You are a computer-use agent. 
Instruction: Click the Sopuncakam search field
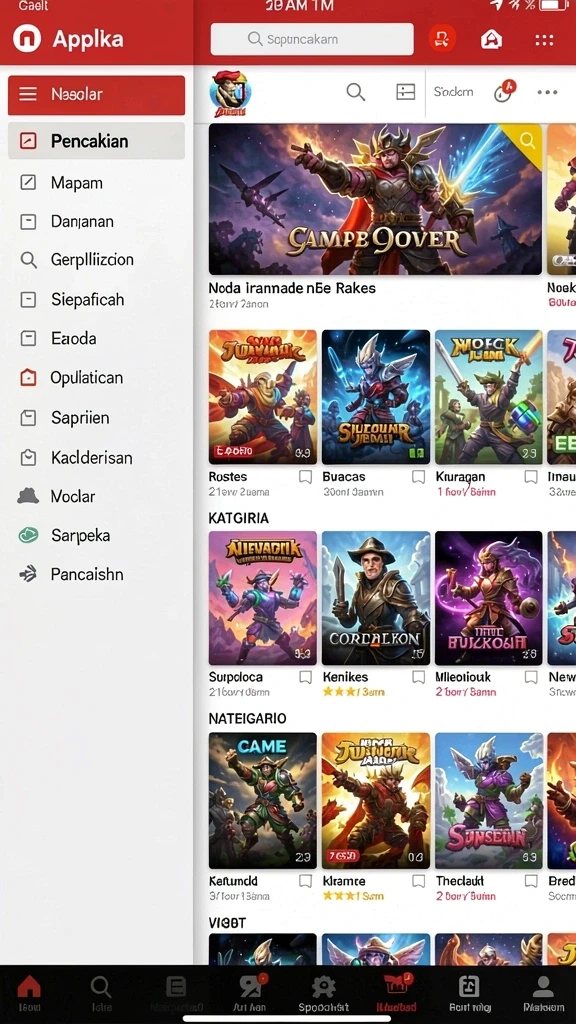coord(312,39)
